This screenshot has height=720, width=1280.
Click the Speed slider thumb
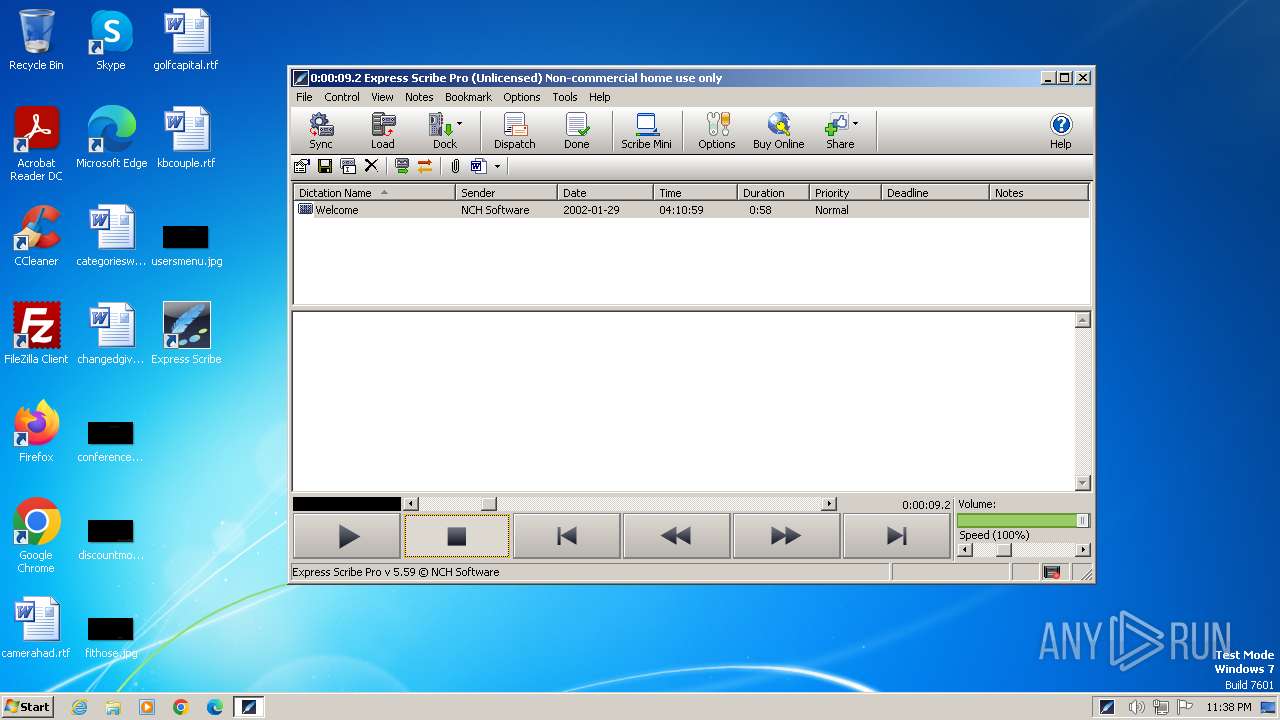1003,550
